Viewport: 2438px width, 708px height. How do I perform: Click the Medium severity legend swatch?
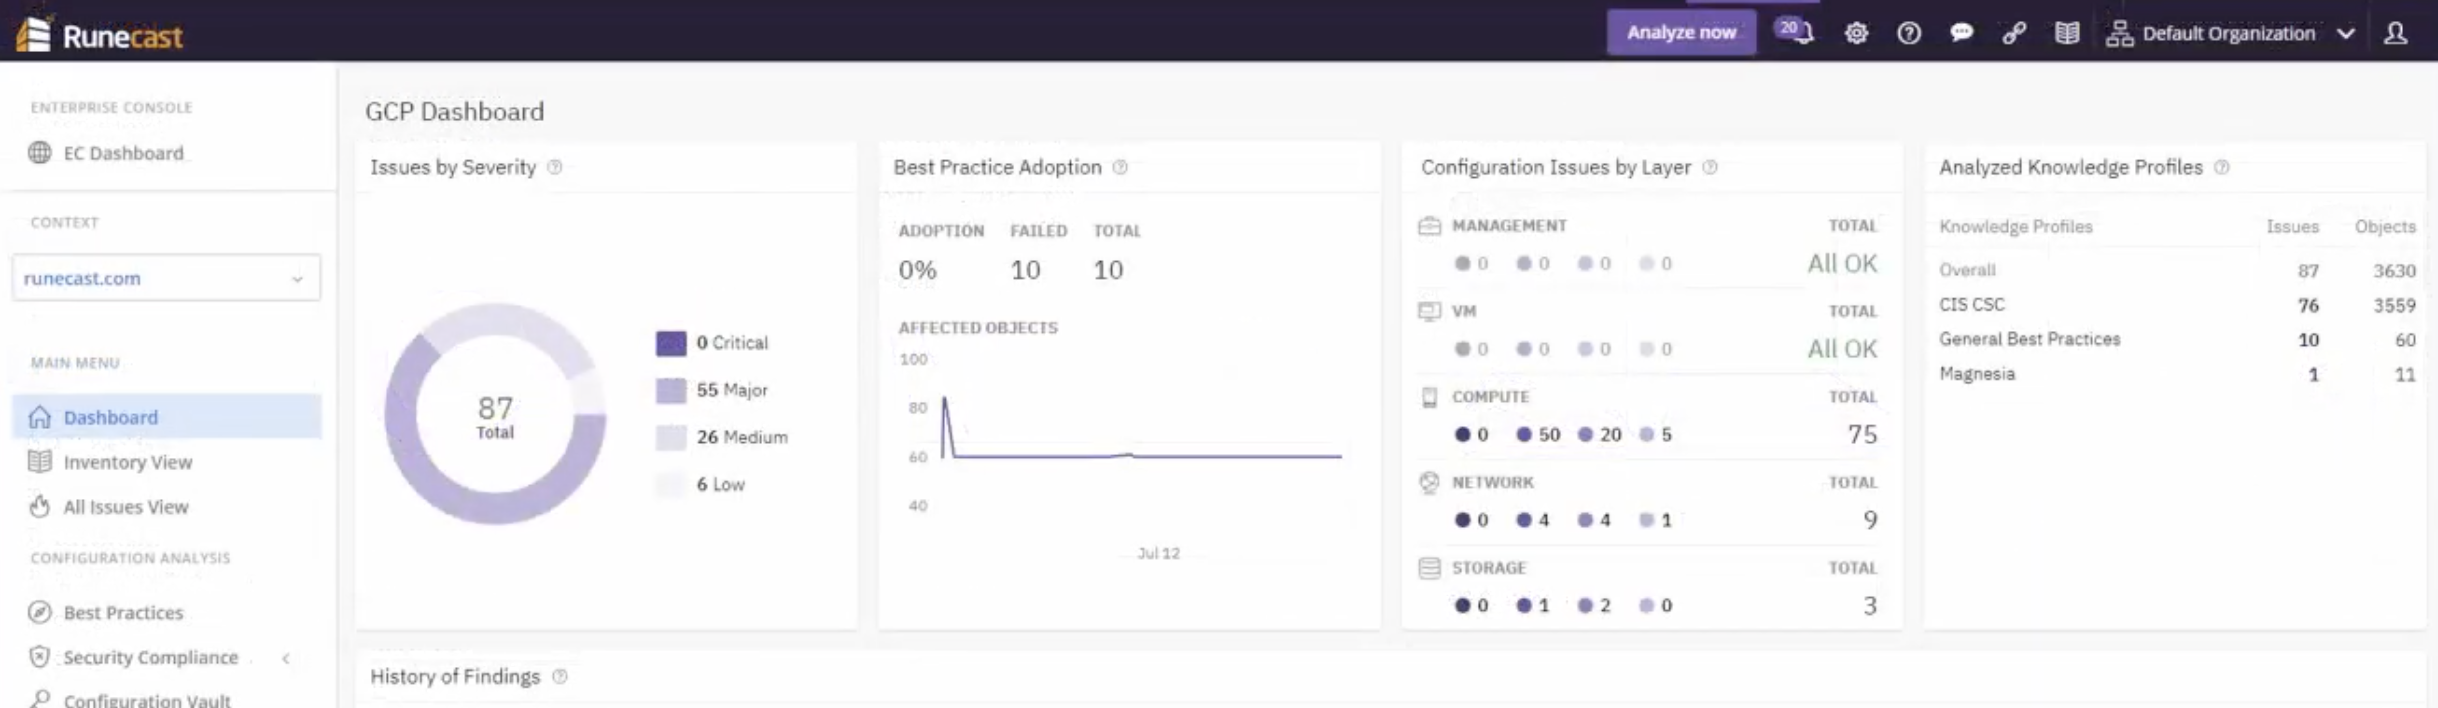[x=671, y=437]
